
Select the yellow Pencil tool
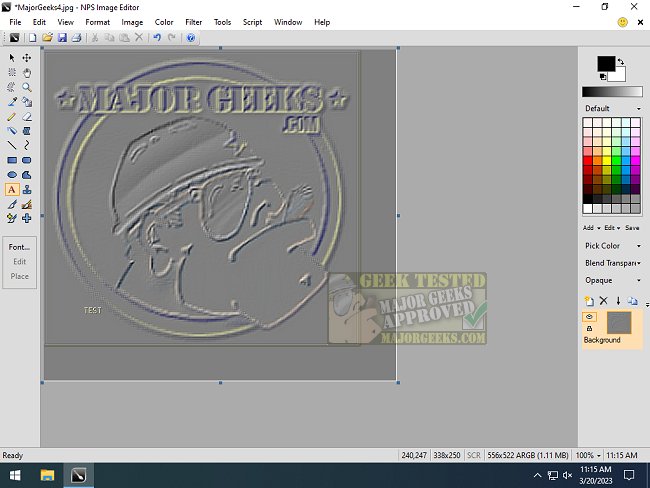pyautogui.click(x=12, y=117)
